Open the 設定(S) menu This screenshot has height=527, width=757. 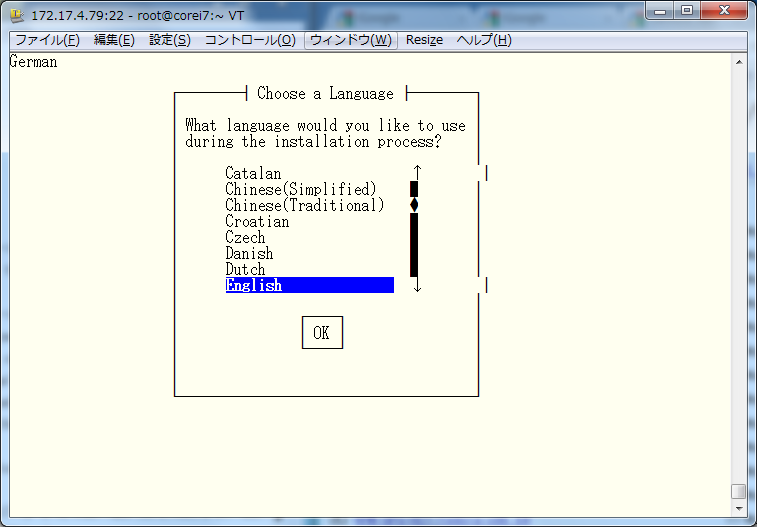point(170,40)
